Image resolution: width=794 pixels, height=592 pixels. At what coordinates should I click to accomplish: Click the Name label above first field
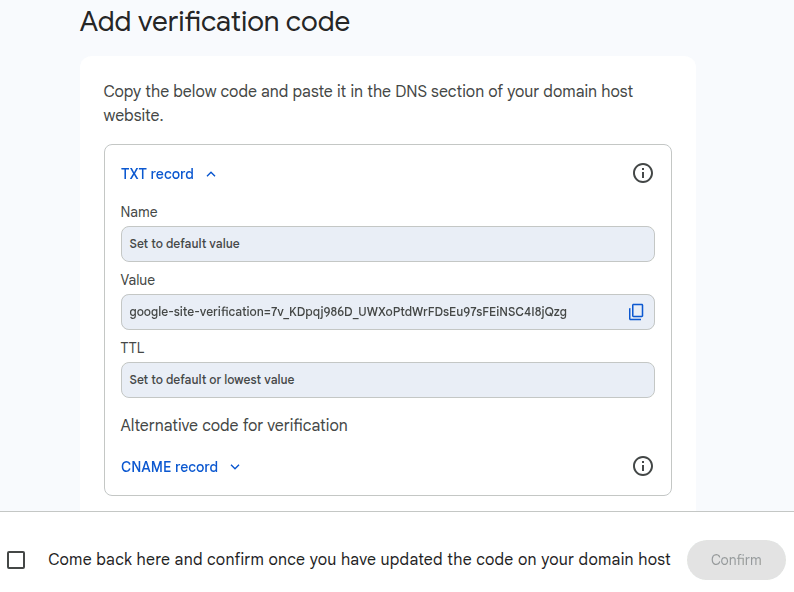pos(139,212)
